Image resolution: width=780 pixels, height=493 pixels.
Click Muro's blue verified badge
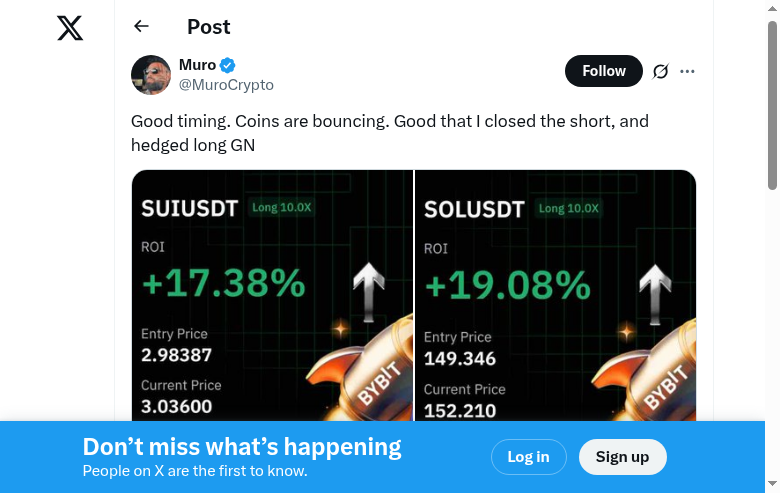click(x=228, y=66)
